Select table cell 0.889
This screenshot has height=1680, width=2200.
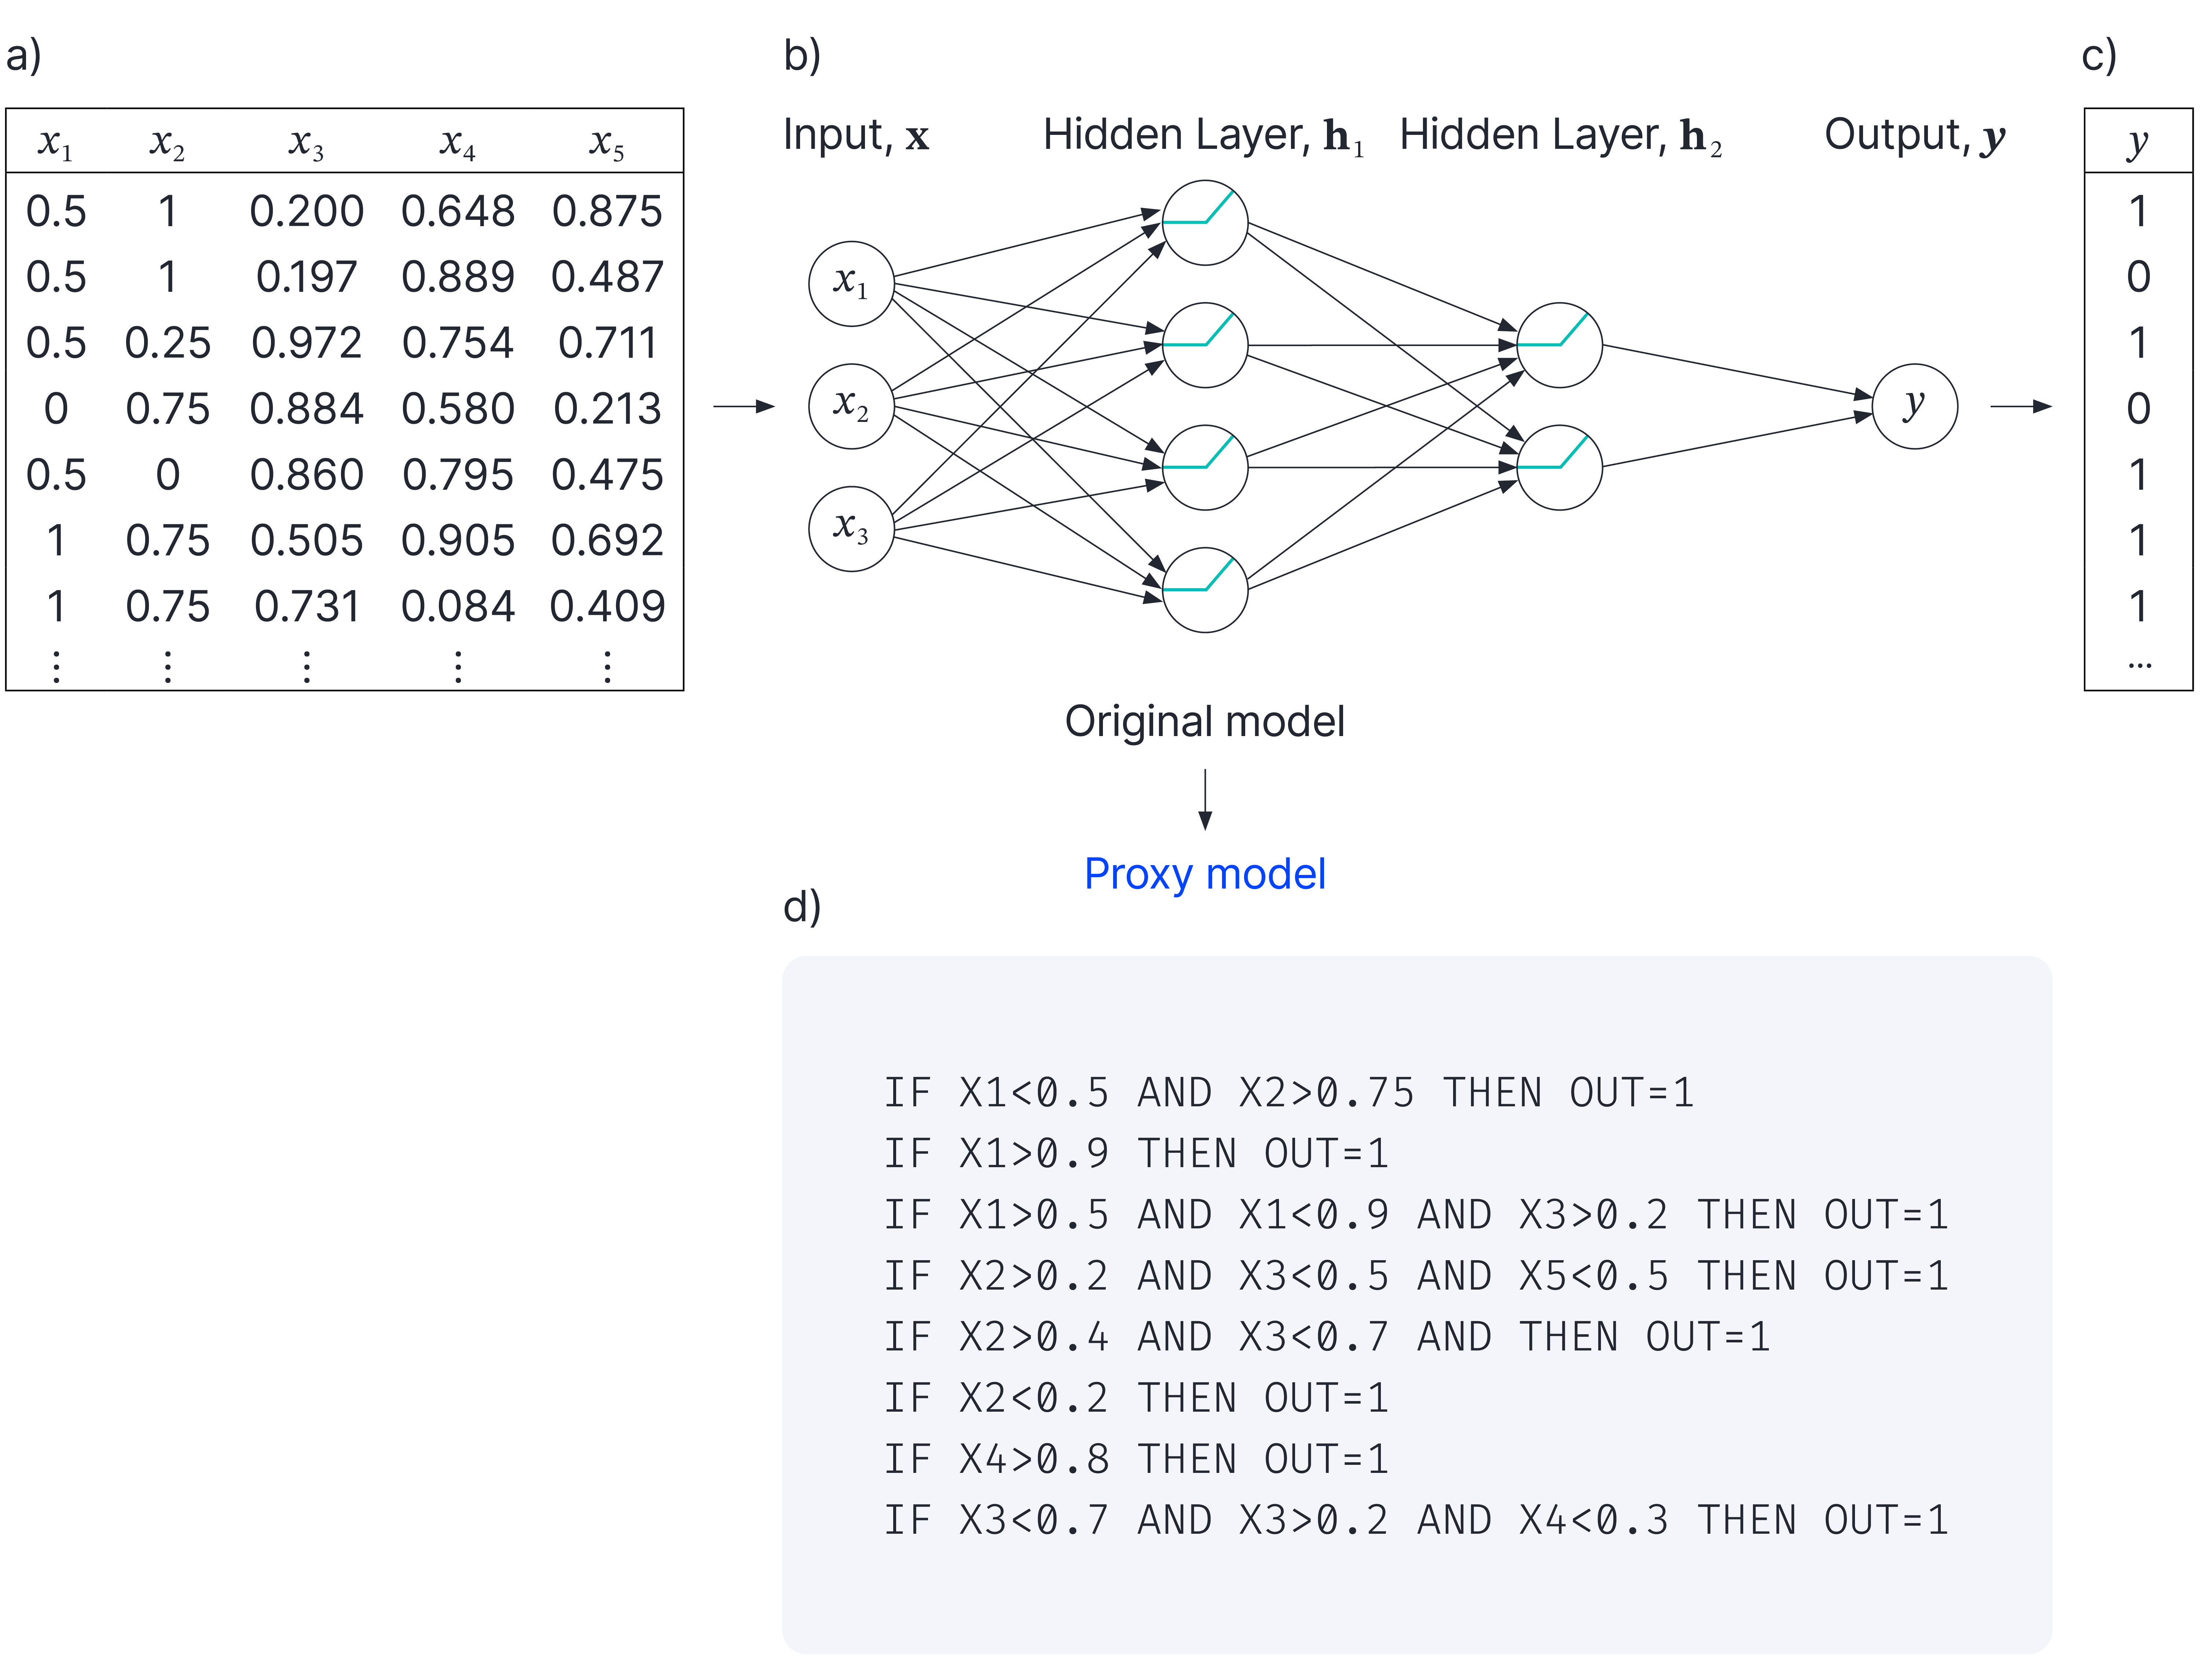(458, 277)
